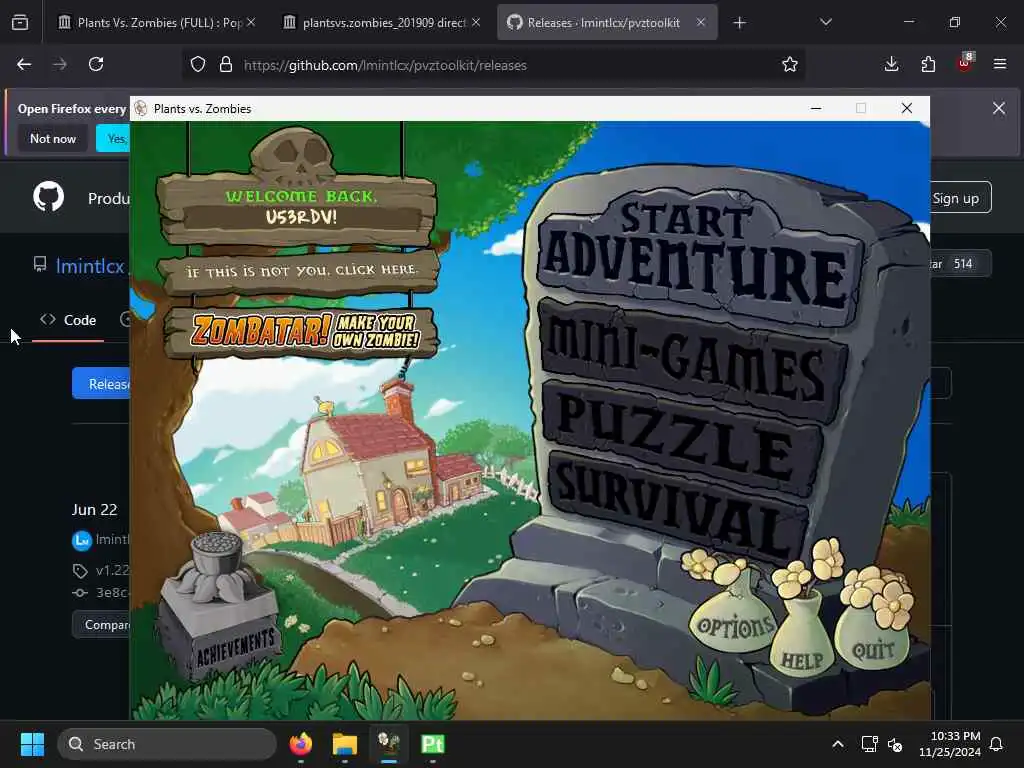Open File Explorer from the taskbar

(x=345, y=744)
